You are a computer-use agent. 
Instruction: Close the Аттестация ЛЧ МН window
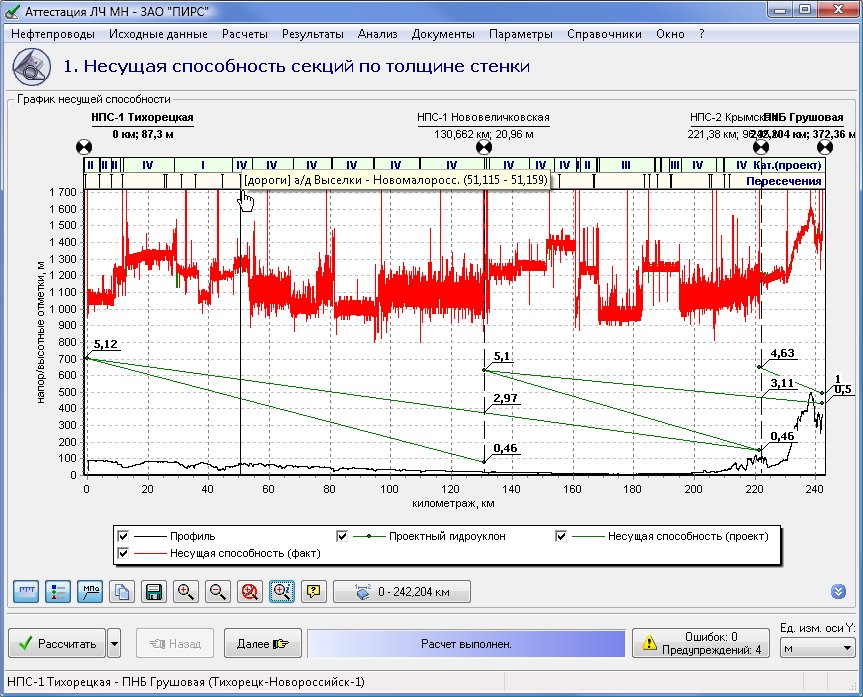click(x=838, y=10)
